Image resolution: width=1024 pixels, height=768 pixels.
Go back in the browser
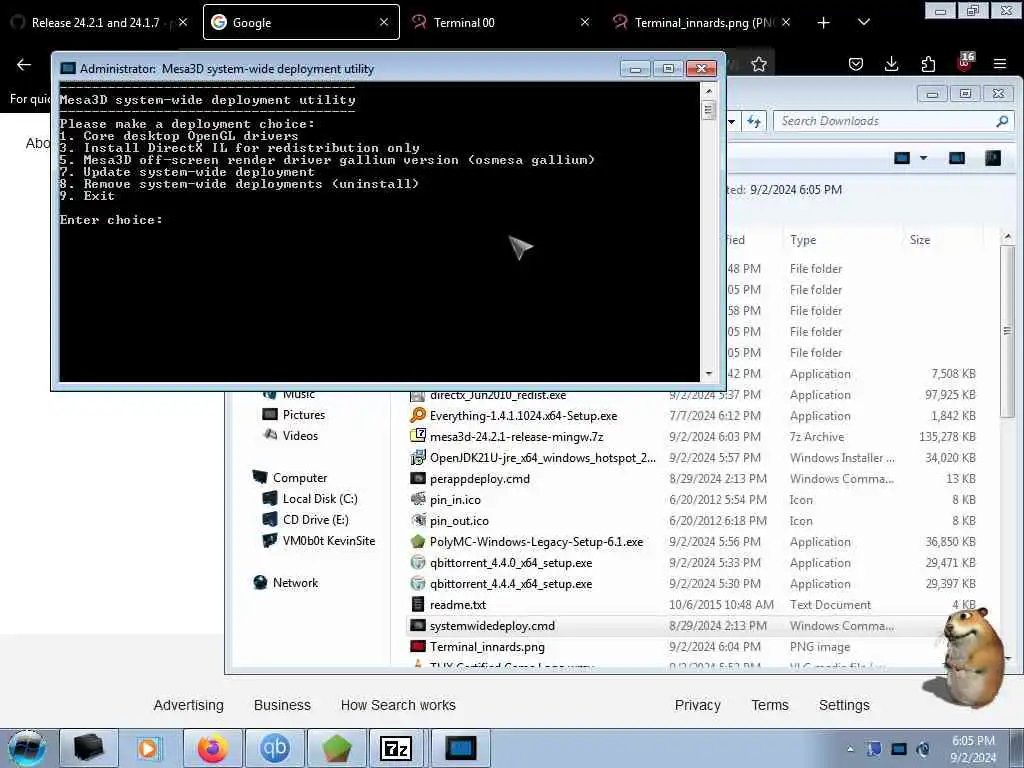(24, 64)
